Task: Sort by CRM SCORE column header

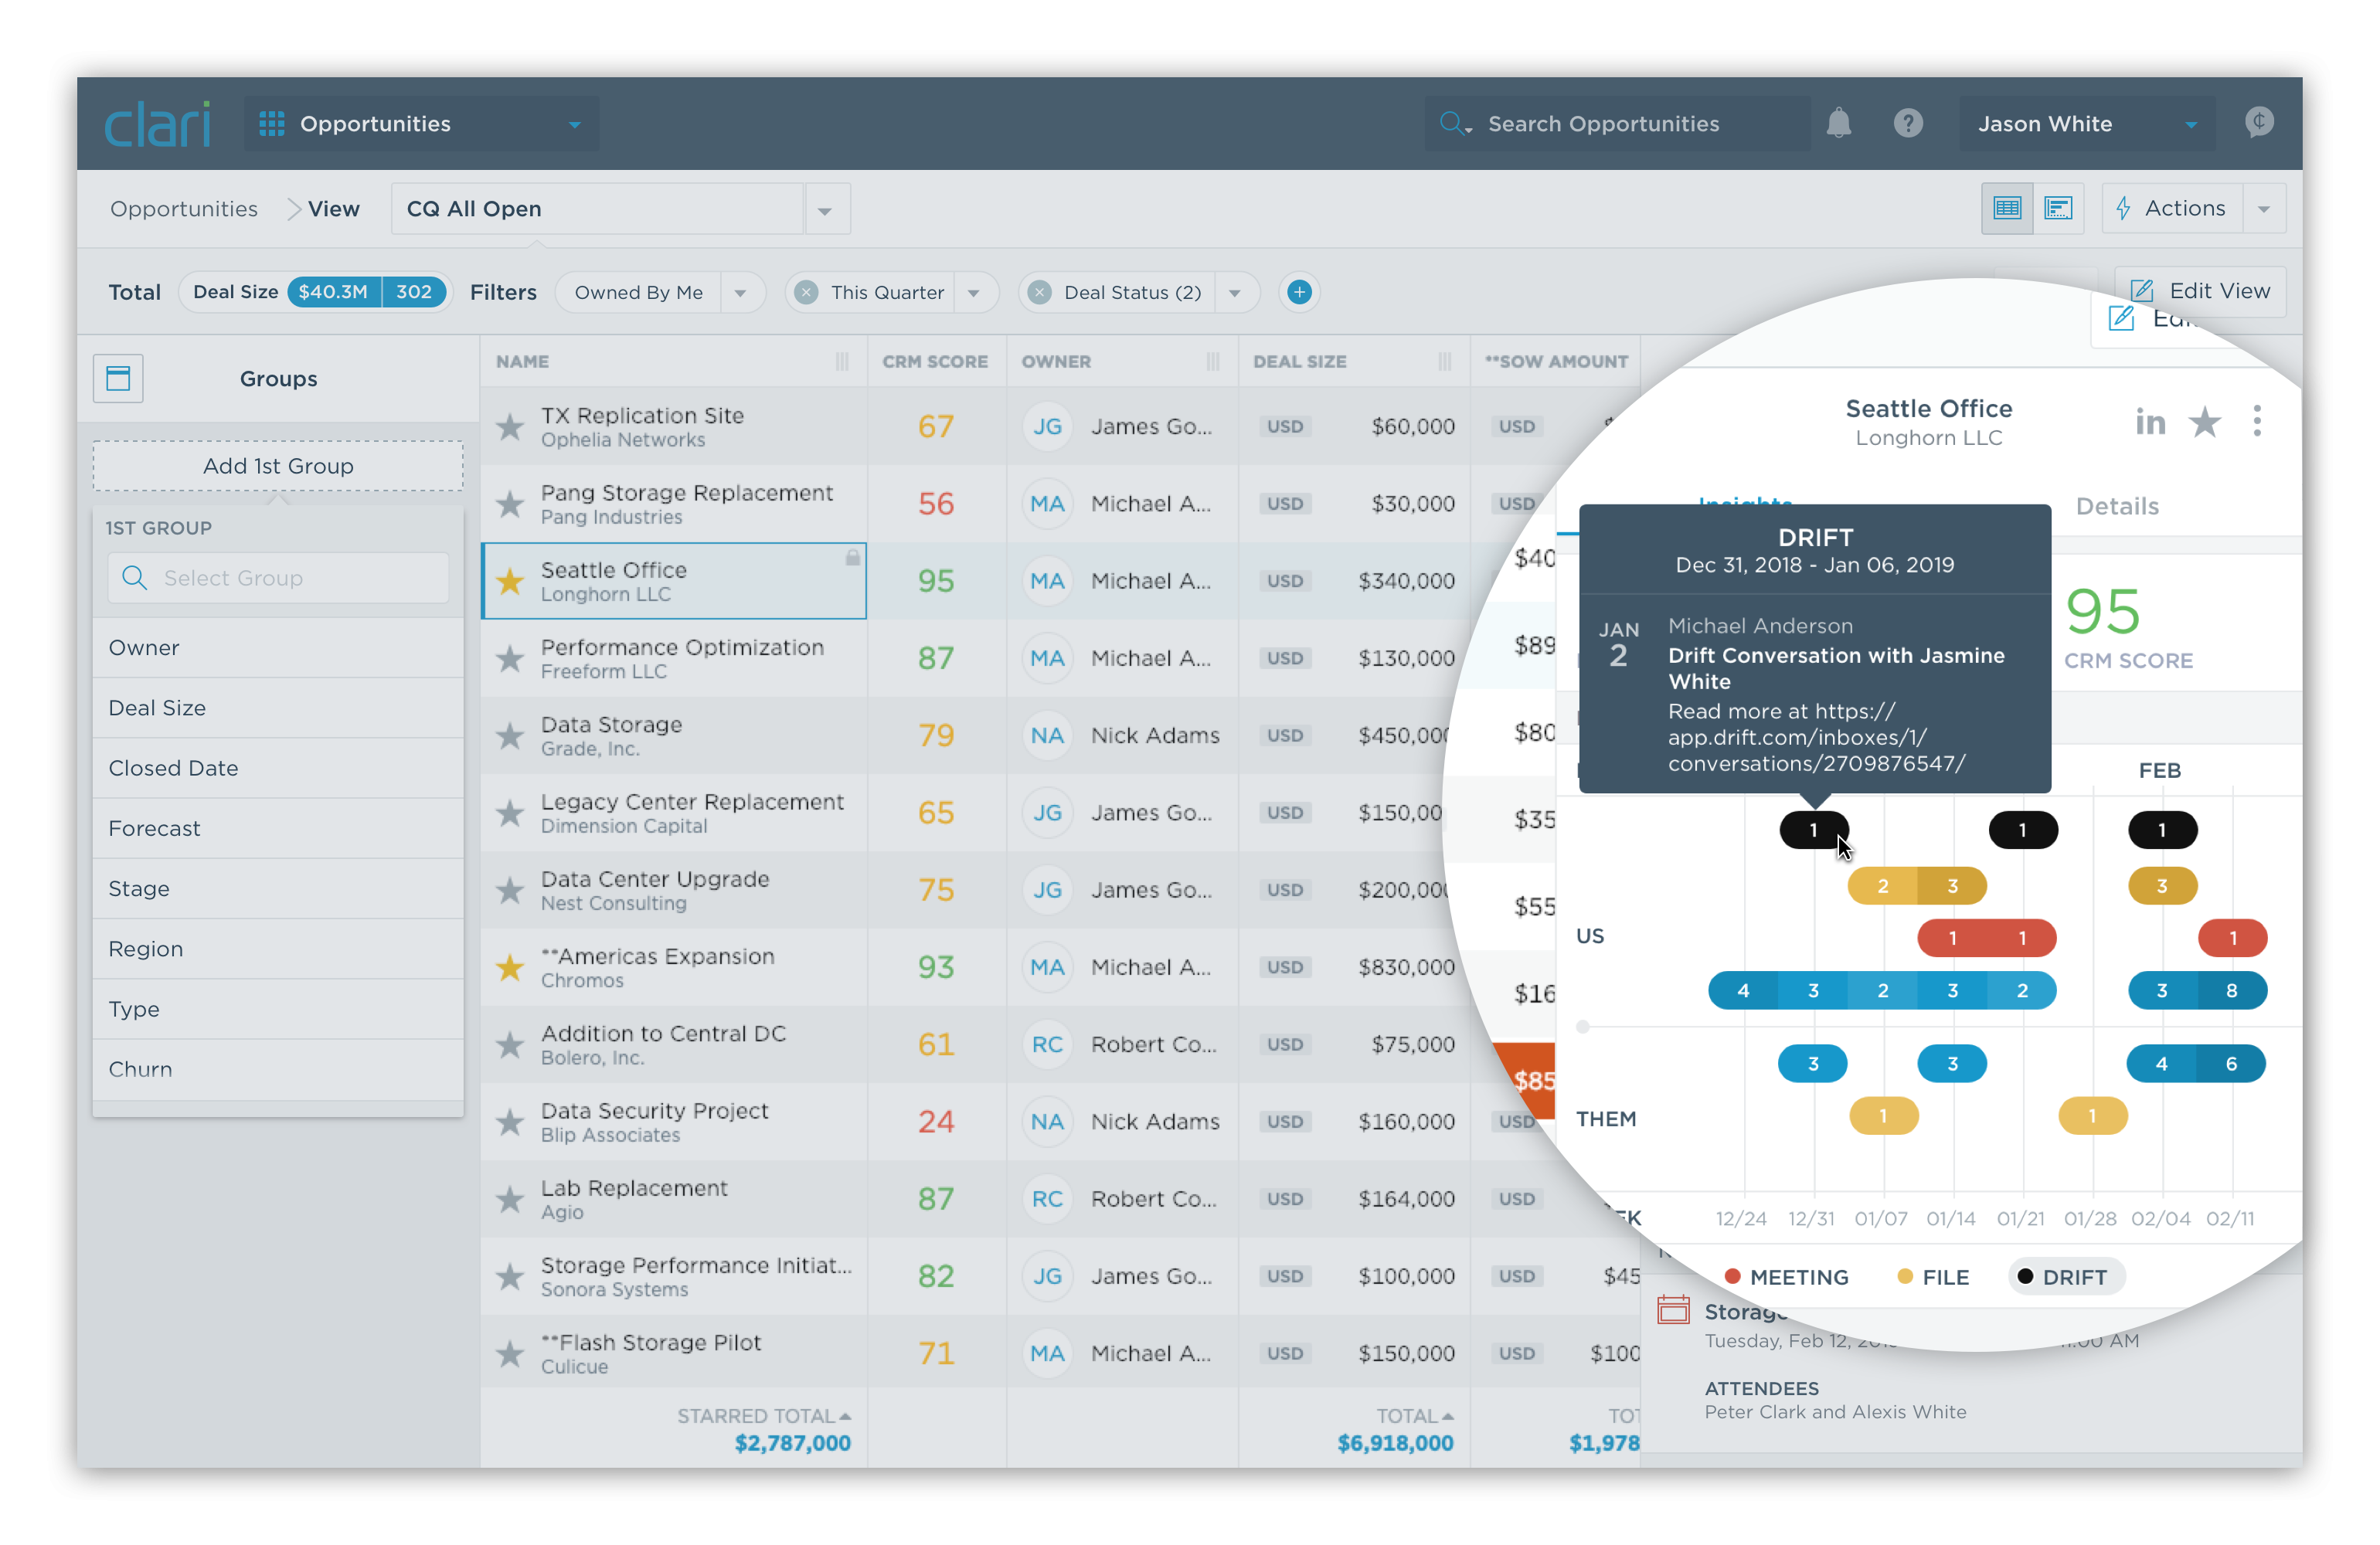Action: (935, 362)
